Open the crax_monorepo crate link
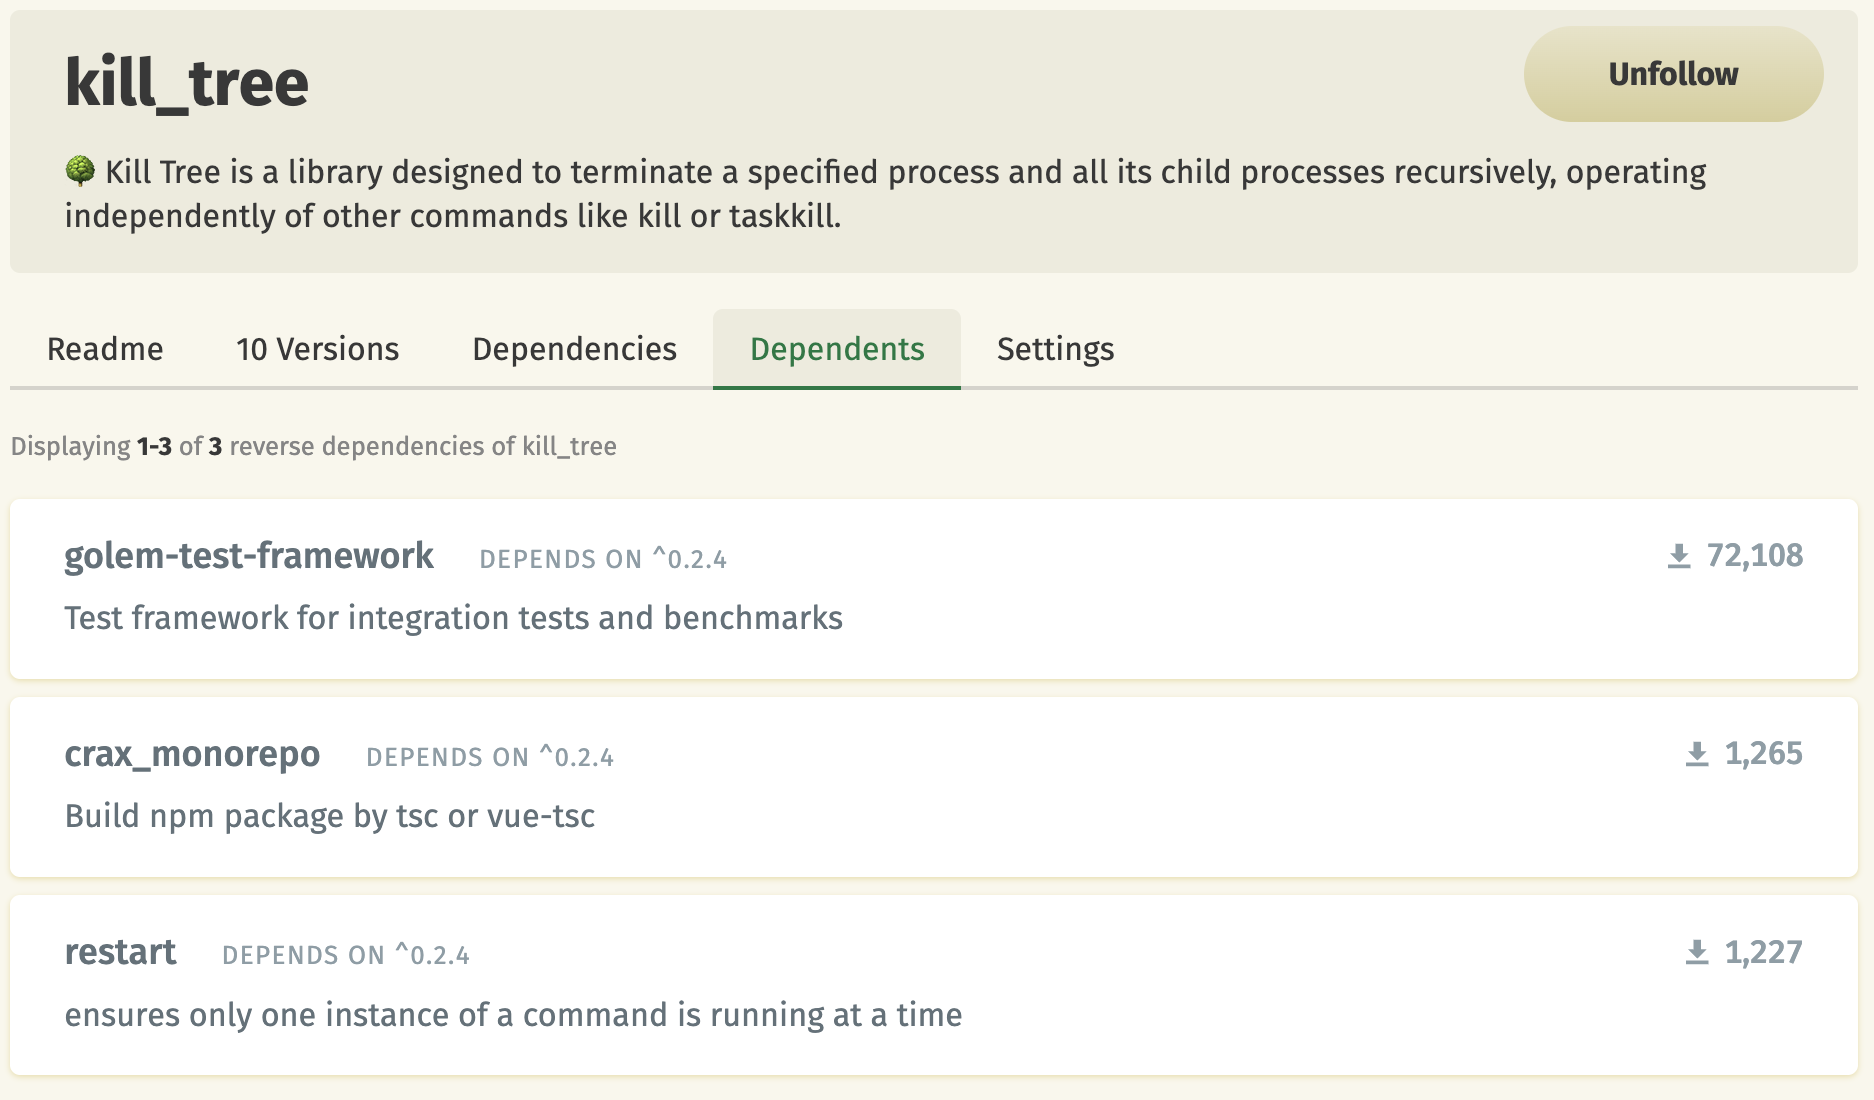The height and width of the screenshot is (1100, 1874). 192,754
